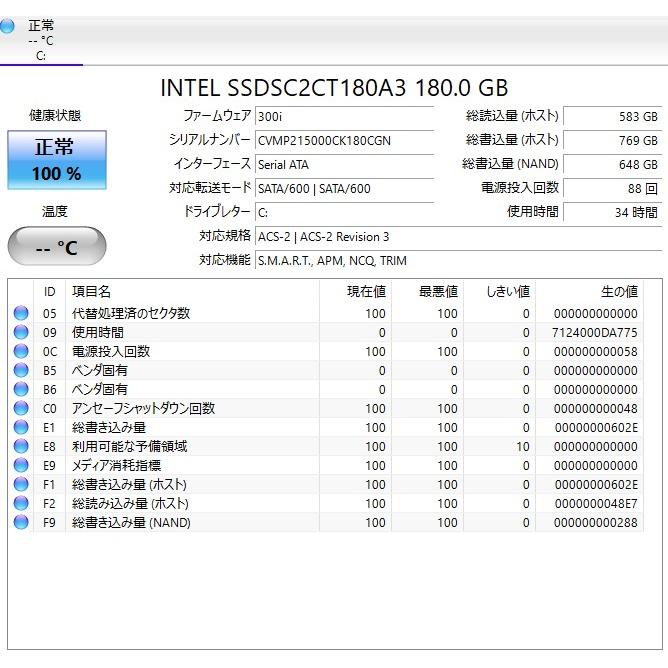Viewport: 668px width, 668px height.
Task: Select the 使用時間 attribute in the table
Action: [325, 332]
